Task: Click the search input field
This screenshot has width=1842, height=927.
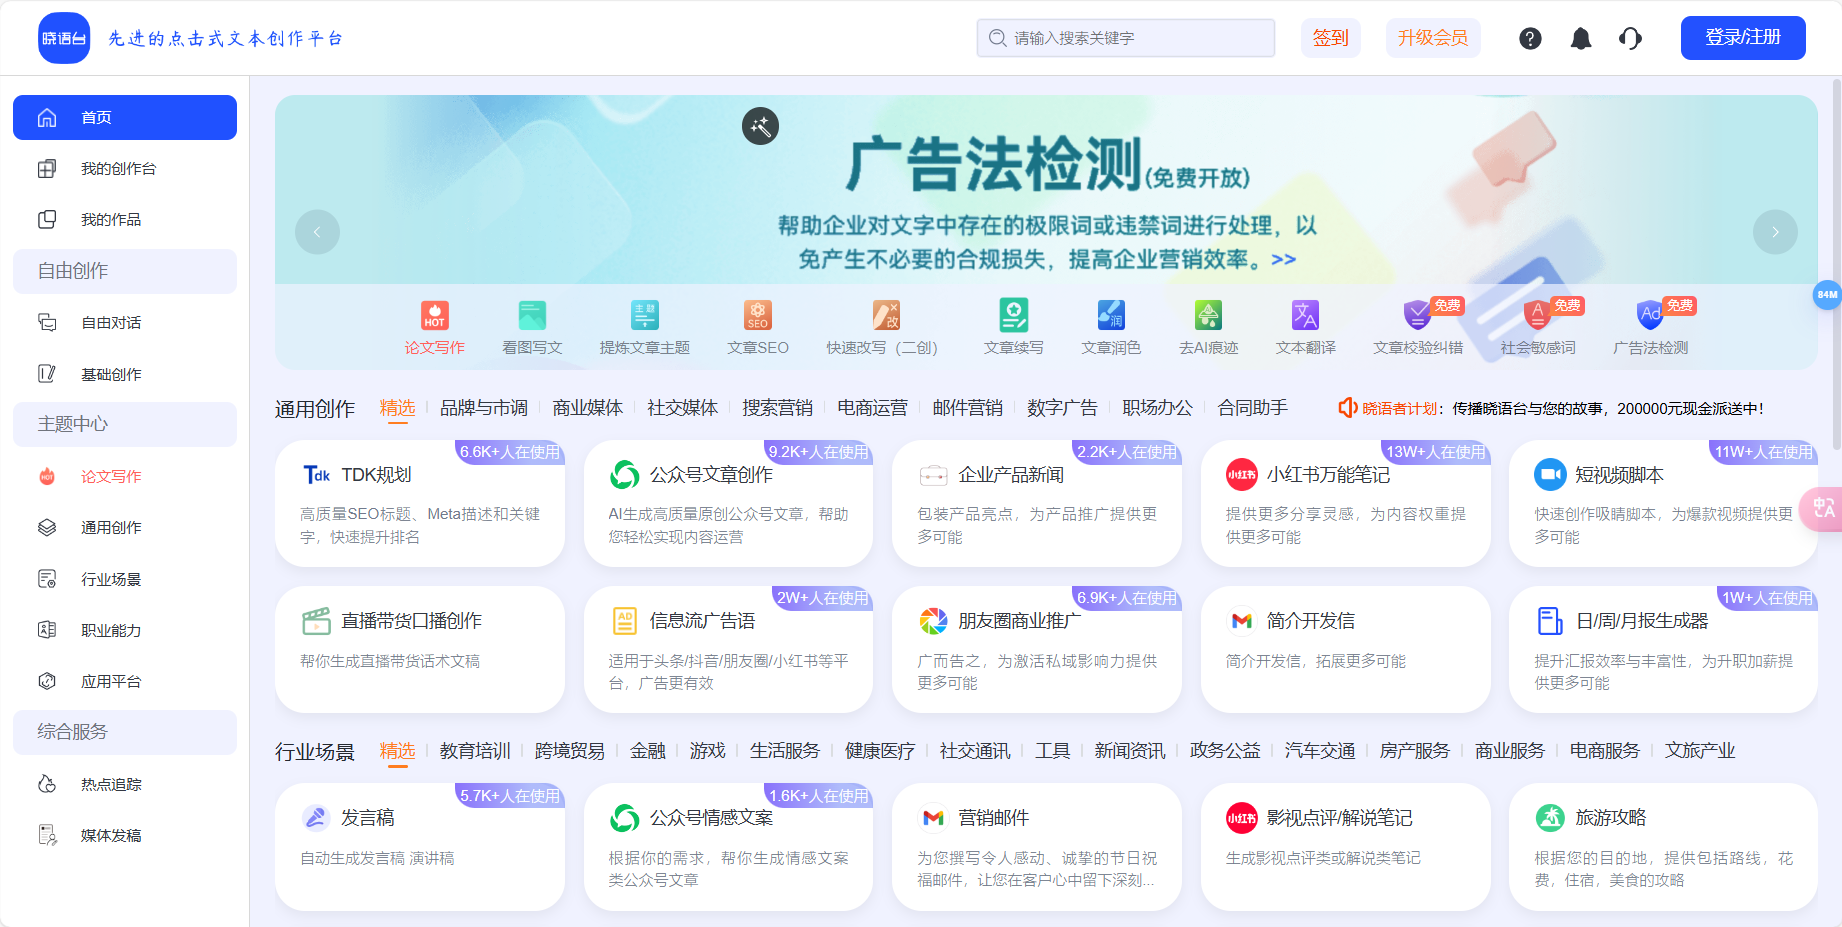Action: coord(1125,37)
